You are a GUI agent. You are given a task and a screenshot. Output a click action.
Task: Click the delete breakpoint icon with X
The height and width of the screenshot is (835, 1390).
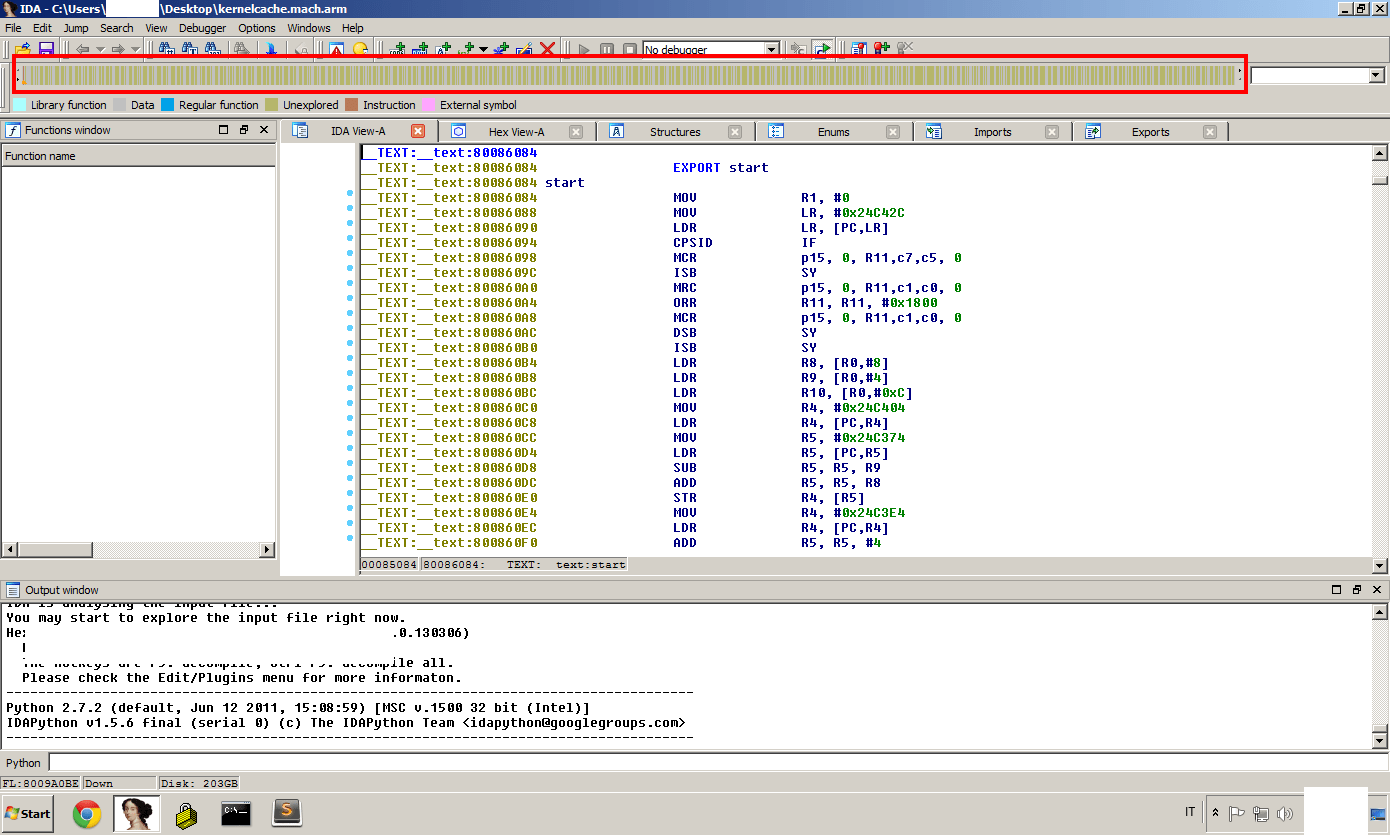[x=905, y=49]
